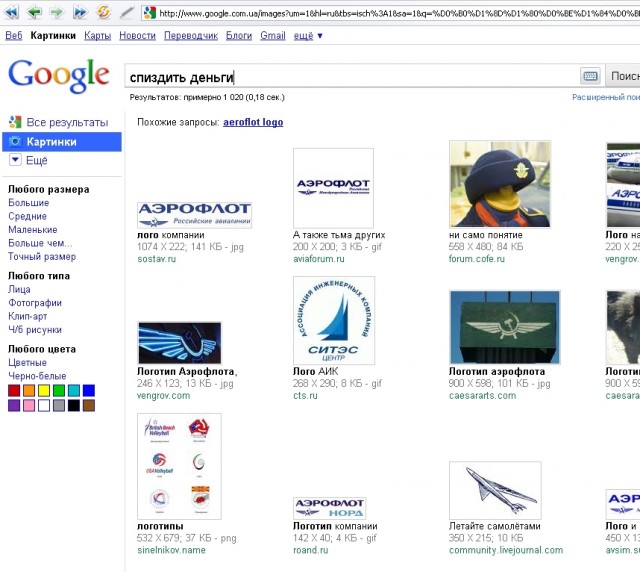This screenshot has width=640, height=572.
Task: Visit the aviaforum.ru result link
Action: pyautogui.click(x=319, y=259)
